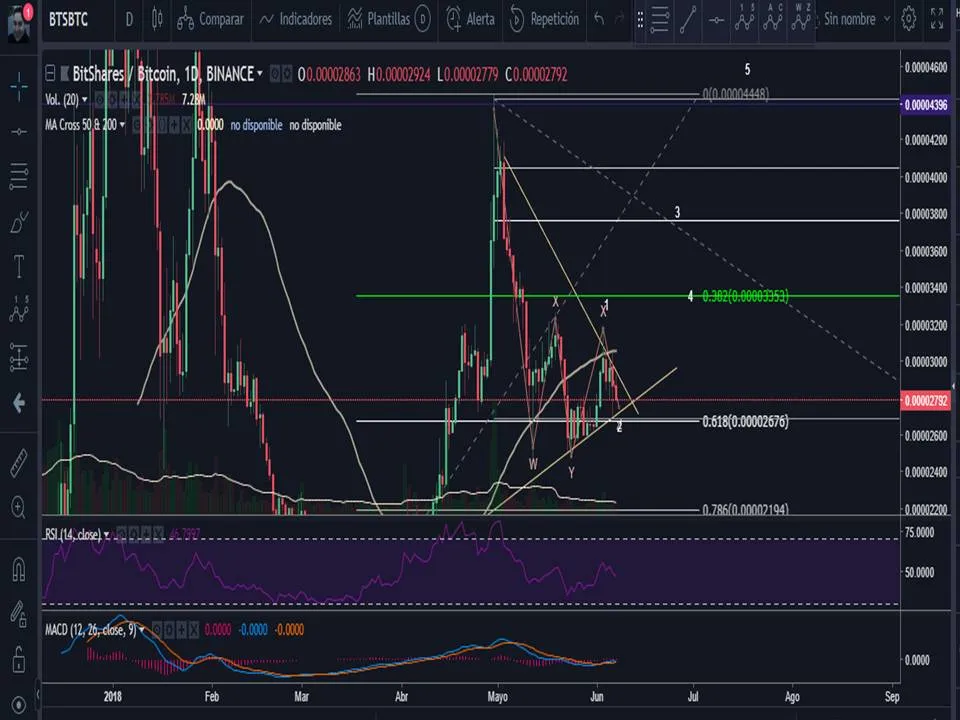Open RSI indicator settings icon
The width and height of the screenshot is (960, 720).
click(134, 534)
